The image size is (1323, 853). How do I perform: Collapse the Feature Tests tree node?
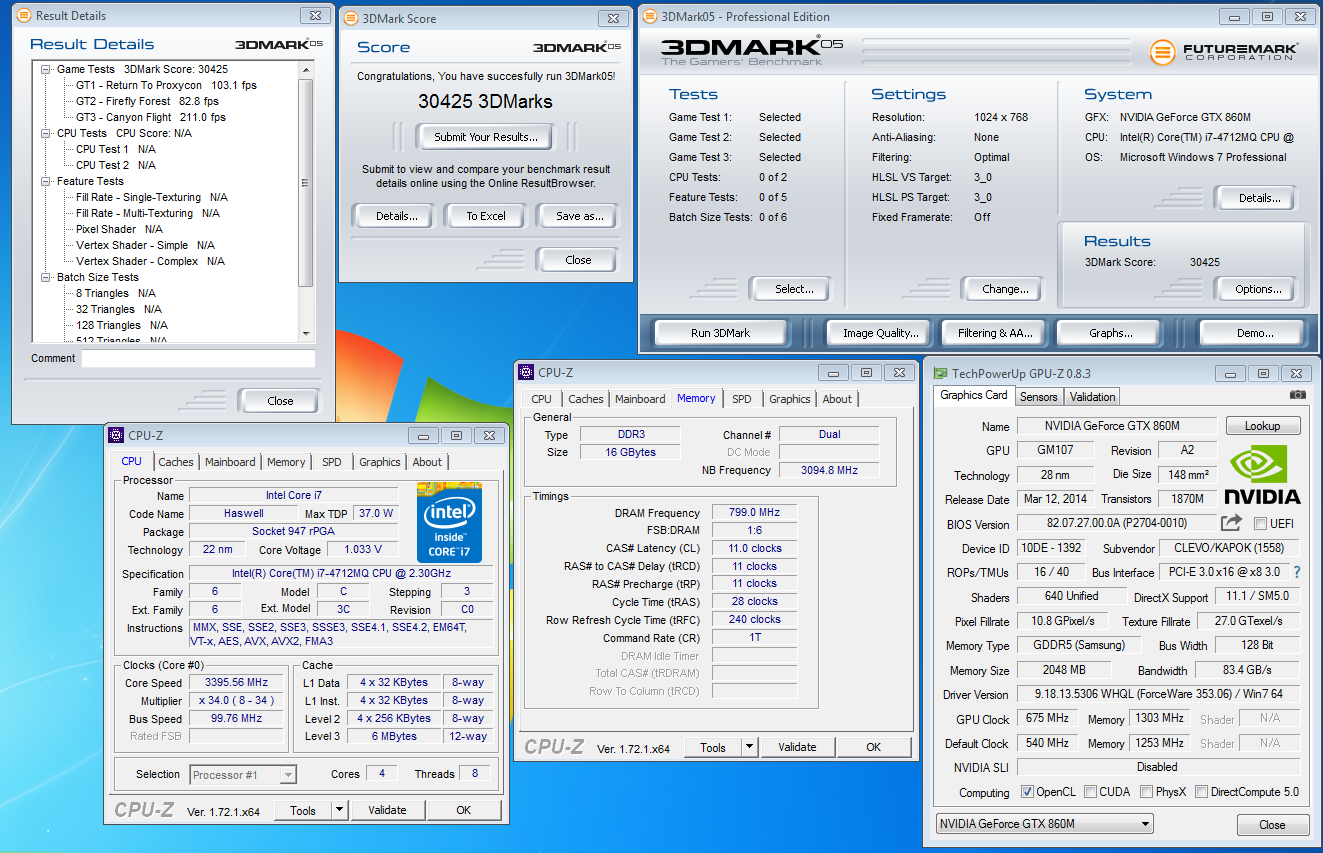[x=47, y=181]
